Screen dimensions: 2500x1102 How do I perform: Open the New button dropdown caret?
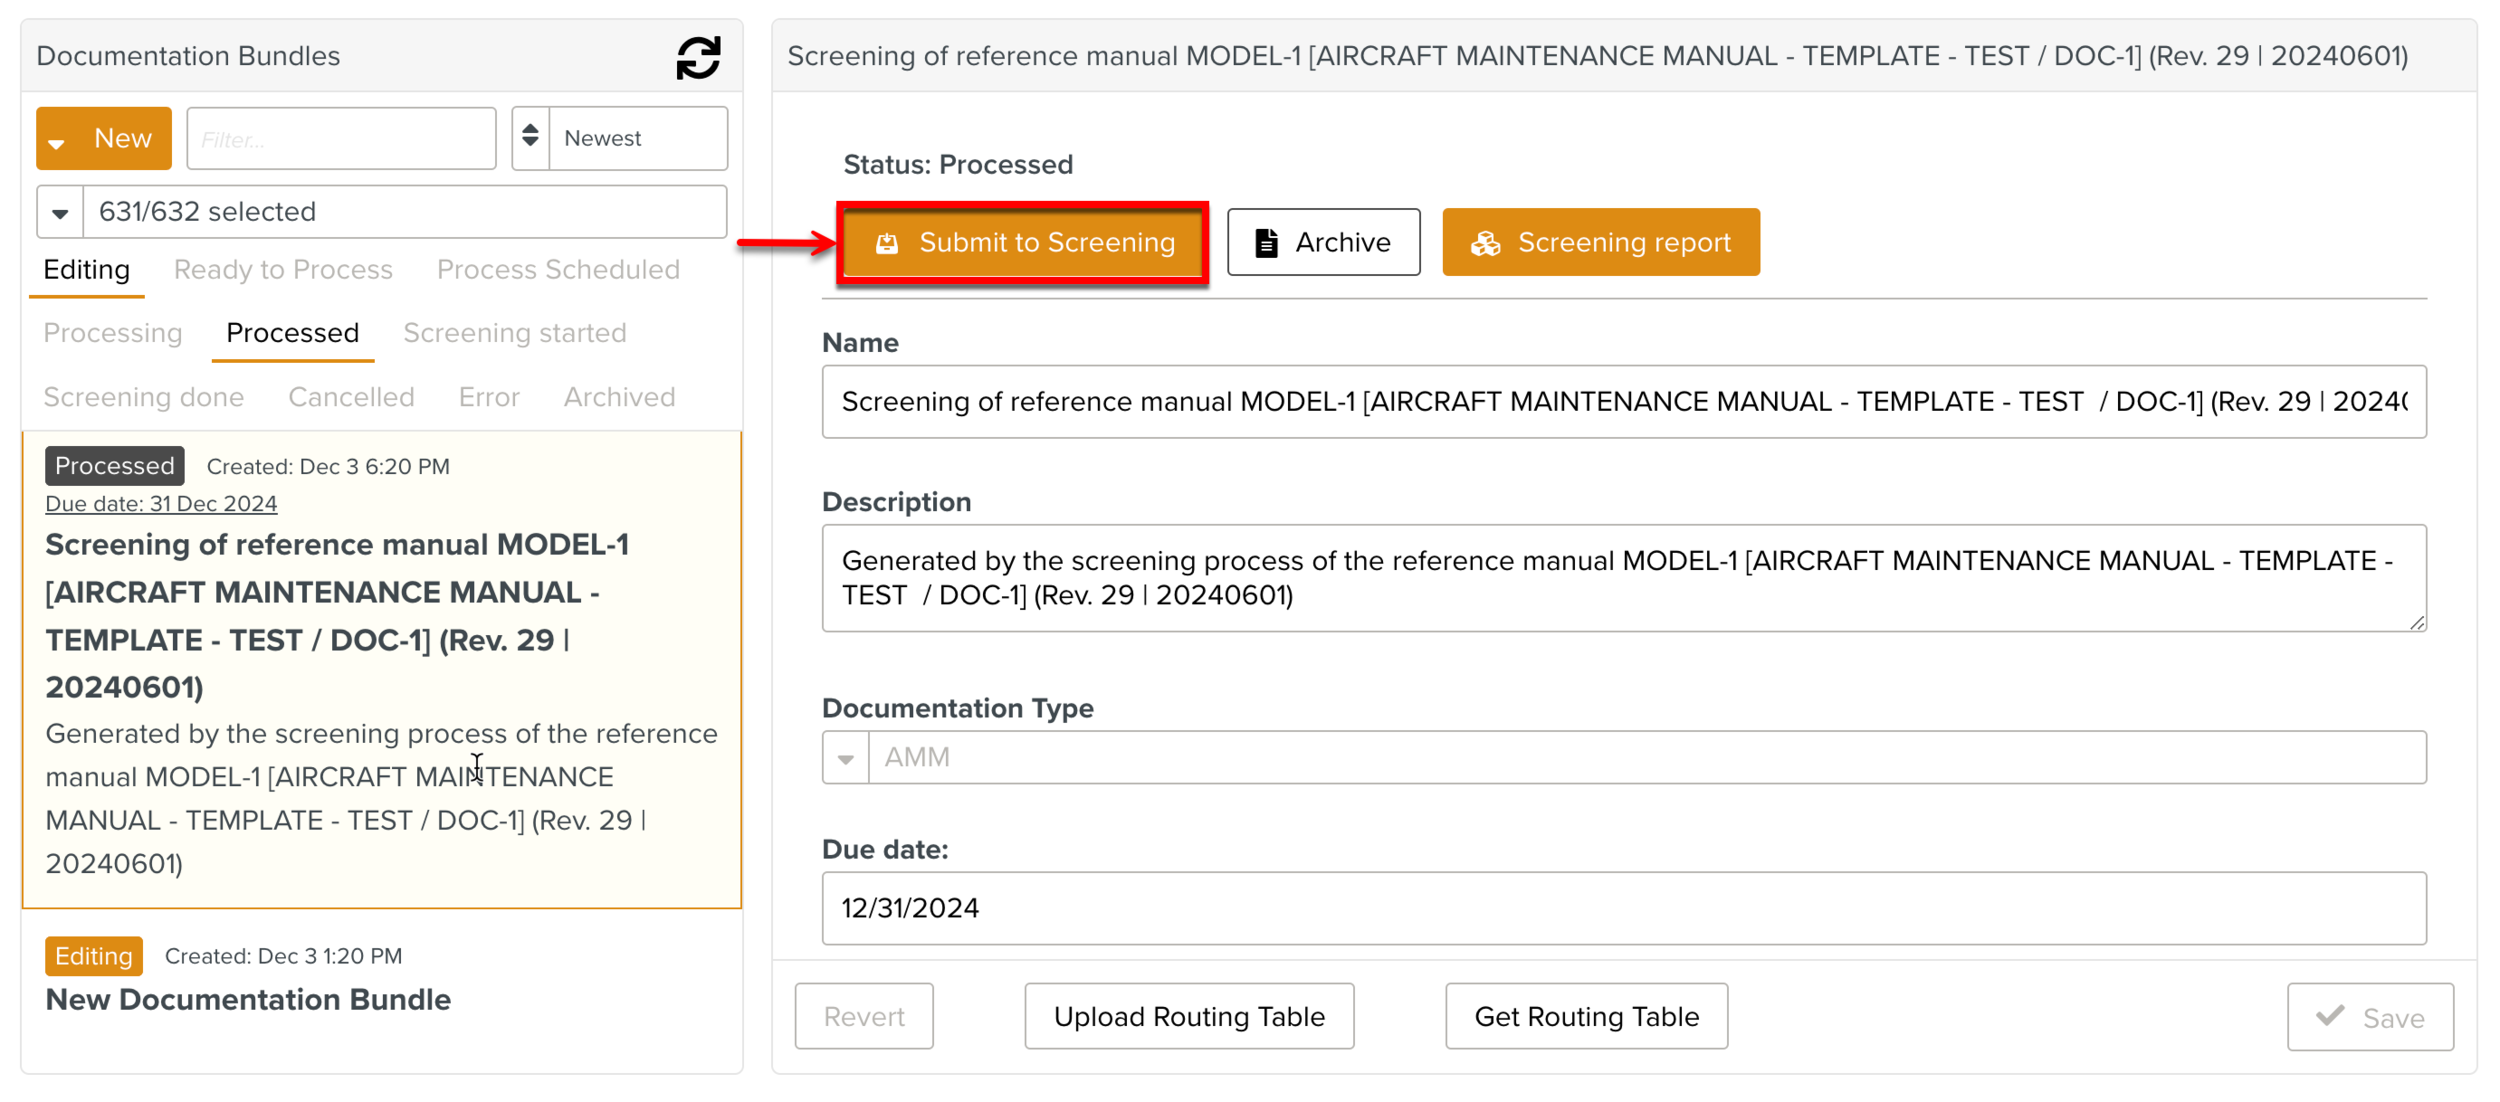pyautogui.click(x=58, y=142)
